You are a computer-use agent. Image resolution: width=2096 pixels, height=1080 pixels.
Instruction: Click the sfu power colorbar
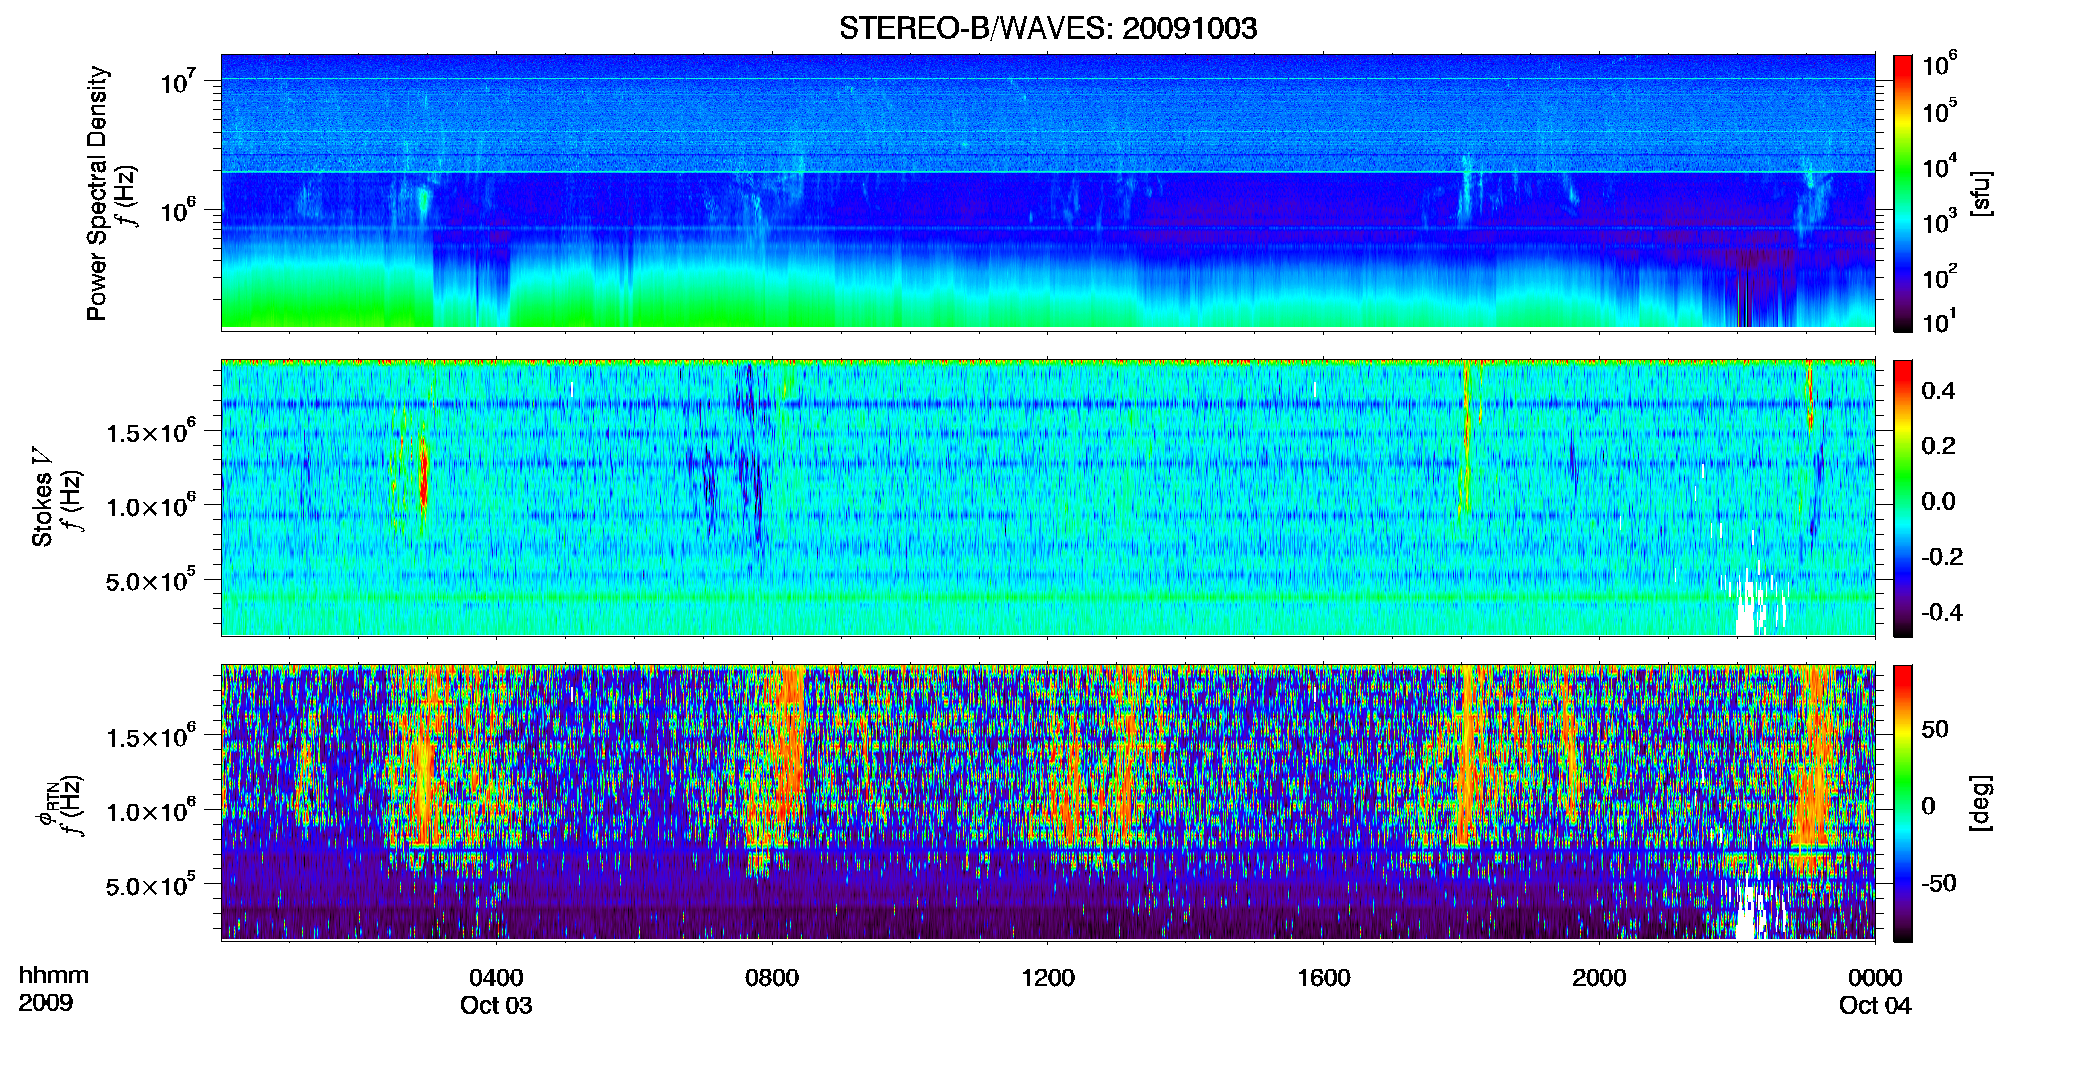click(1903, 193)
